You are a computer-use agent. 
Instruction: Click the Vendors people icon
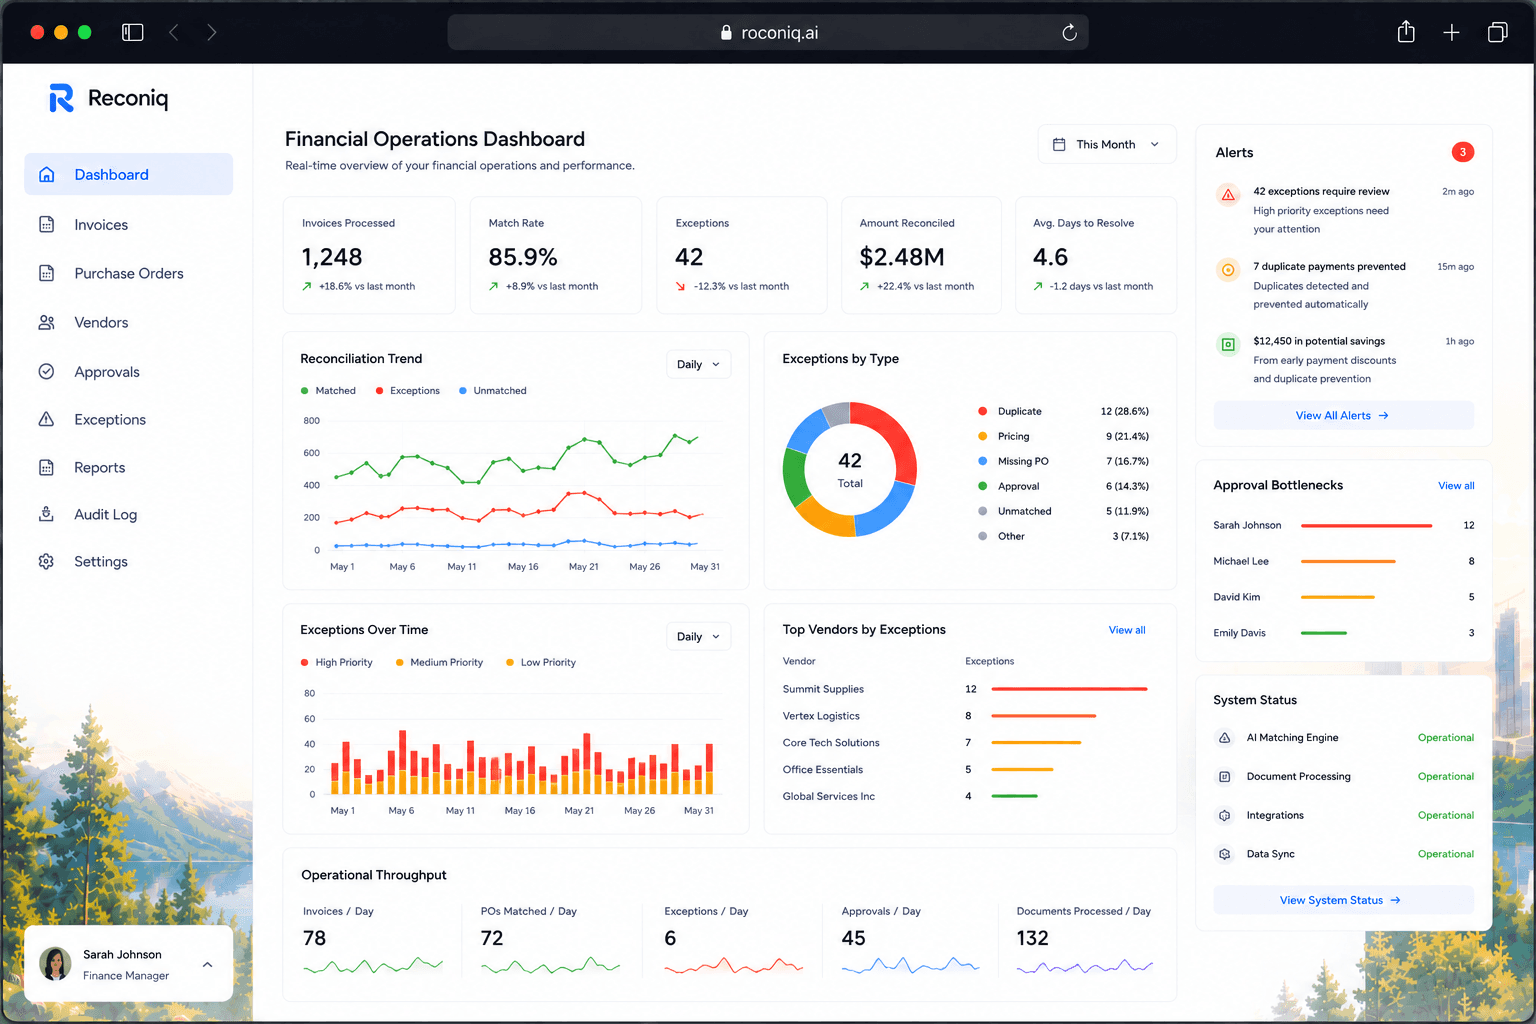click(46, 322)
